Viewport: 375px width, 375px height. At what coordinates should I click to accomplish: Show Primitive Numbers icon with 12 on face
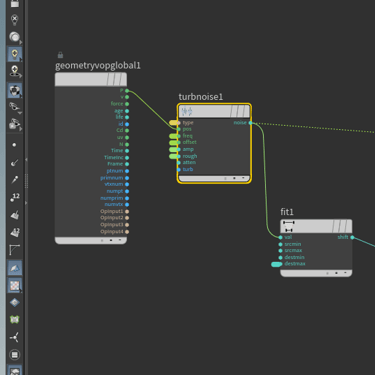(x=14, y=232)
